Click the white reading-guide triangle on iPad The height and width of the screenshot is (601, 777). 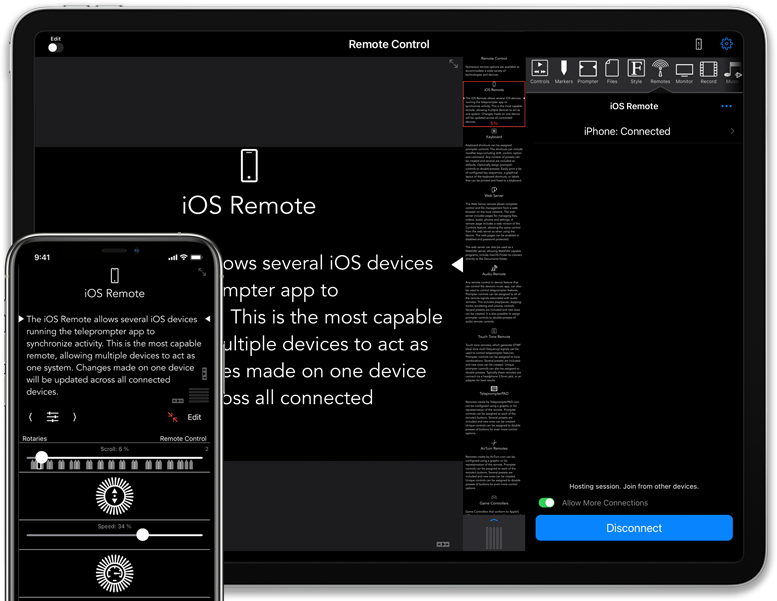[458, 265]
